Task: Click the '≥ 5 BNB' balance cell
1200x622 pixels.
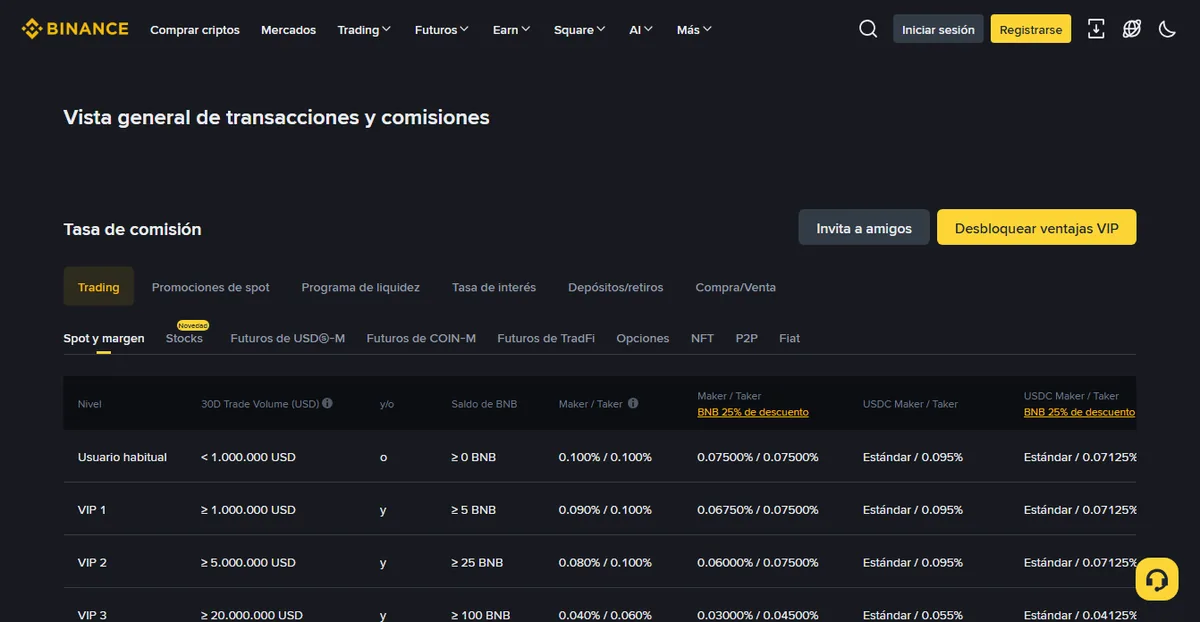Action: [474, 510]
